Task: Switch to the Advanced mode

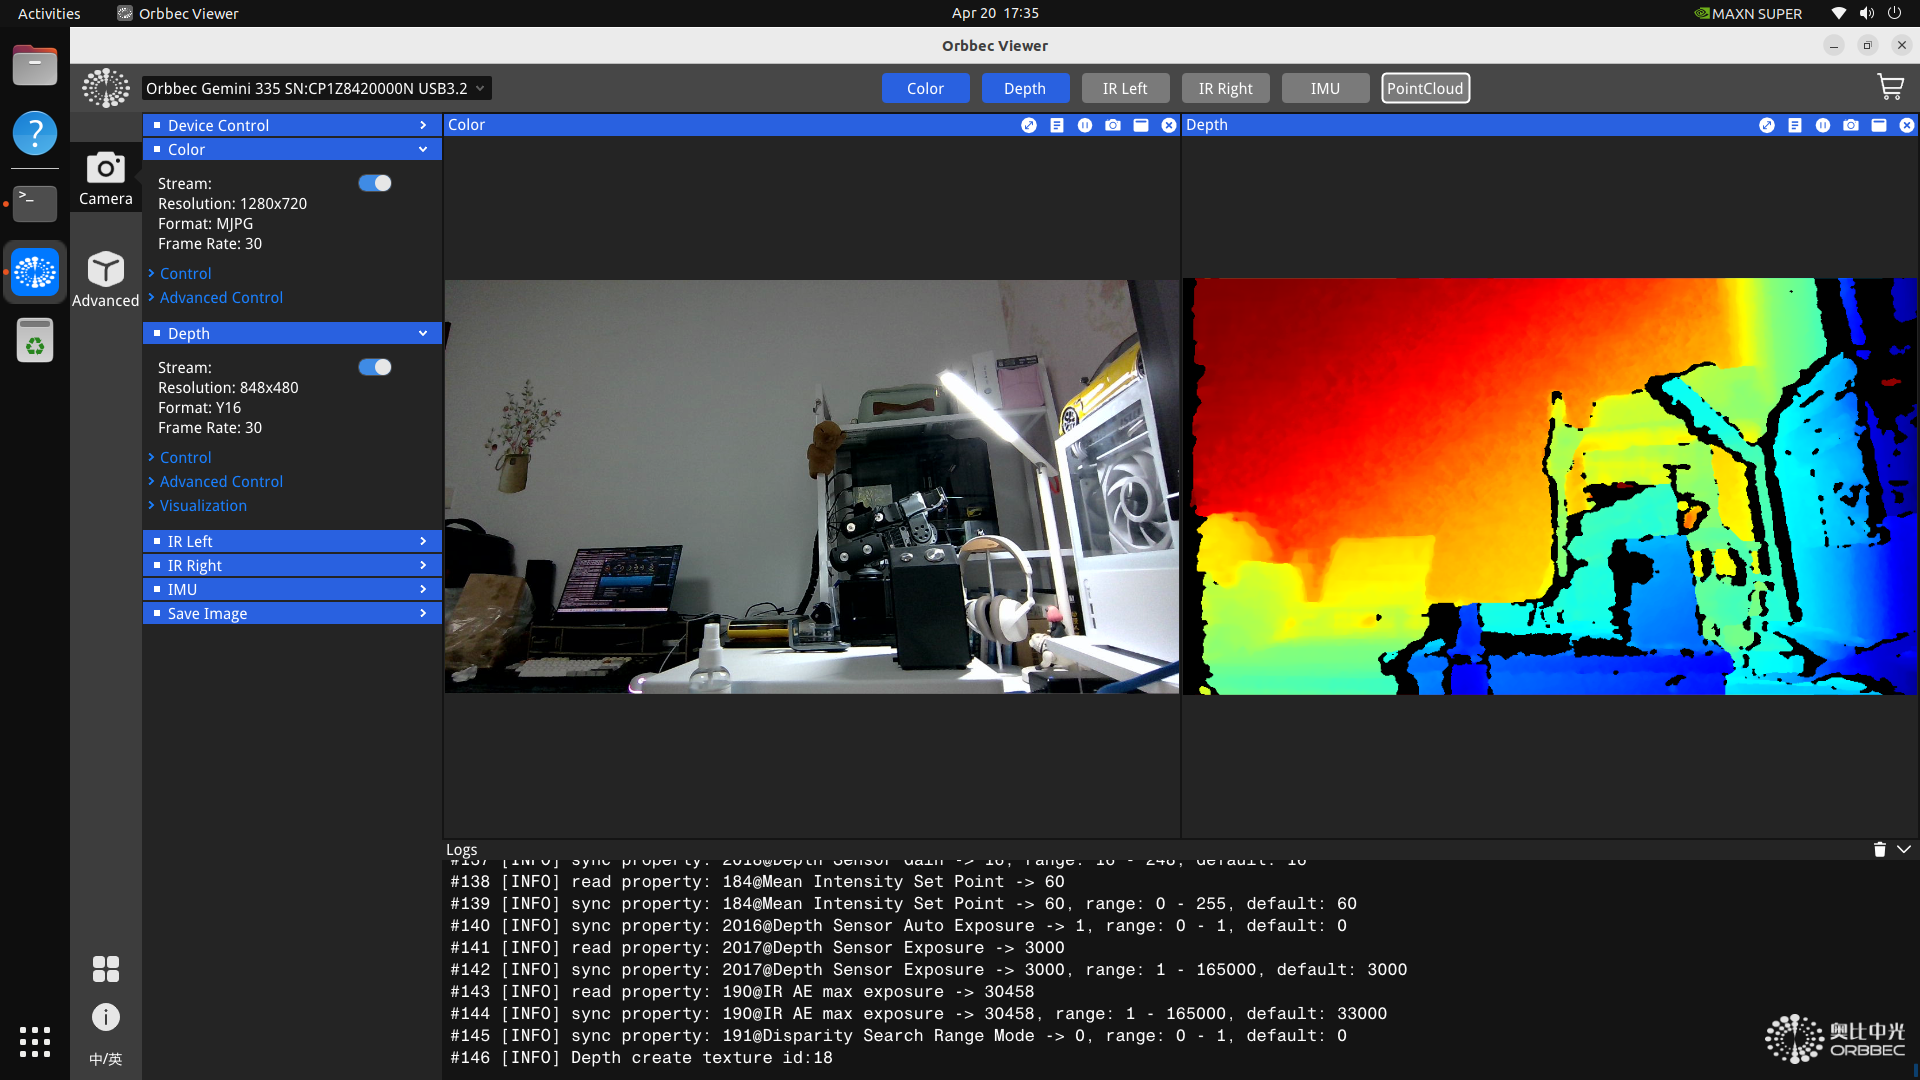Action: coord(106,279)
